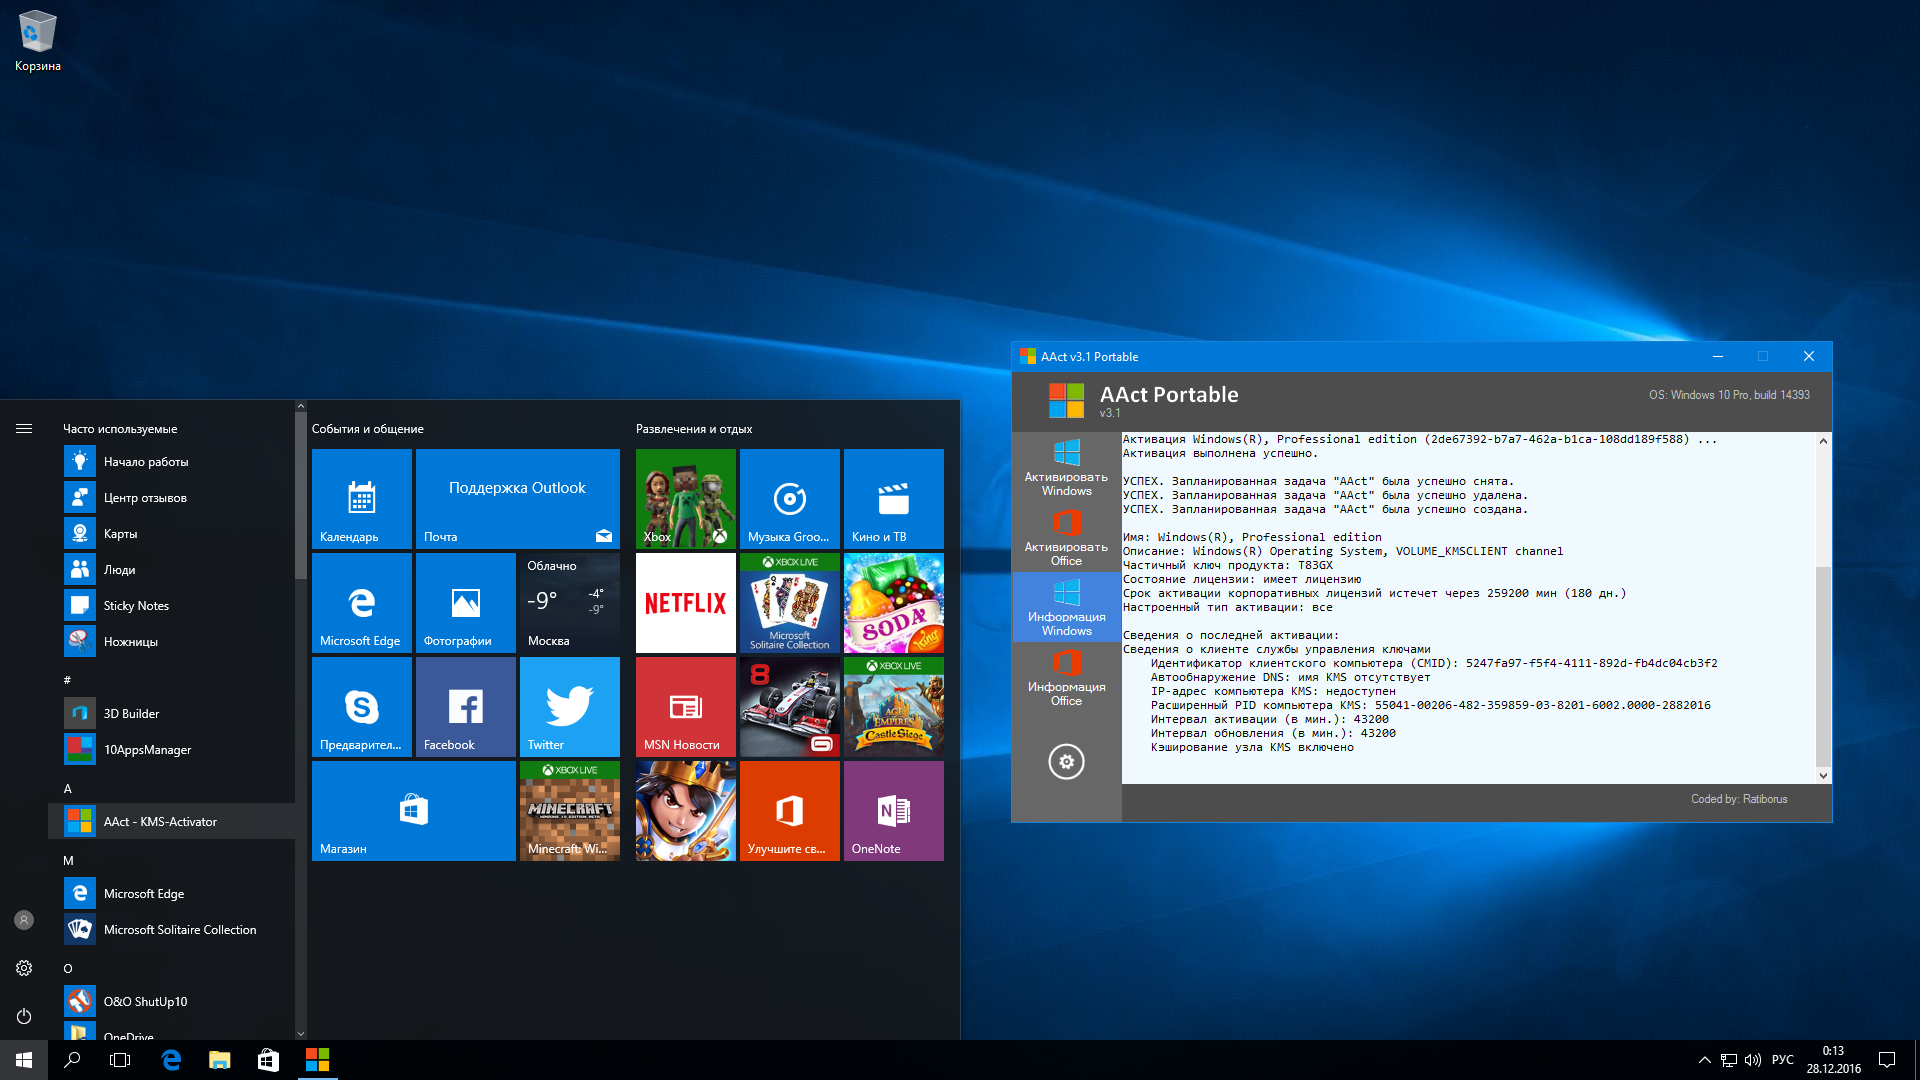Open Settings gear in Start menu

[x=24, y=968]
